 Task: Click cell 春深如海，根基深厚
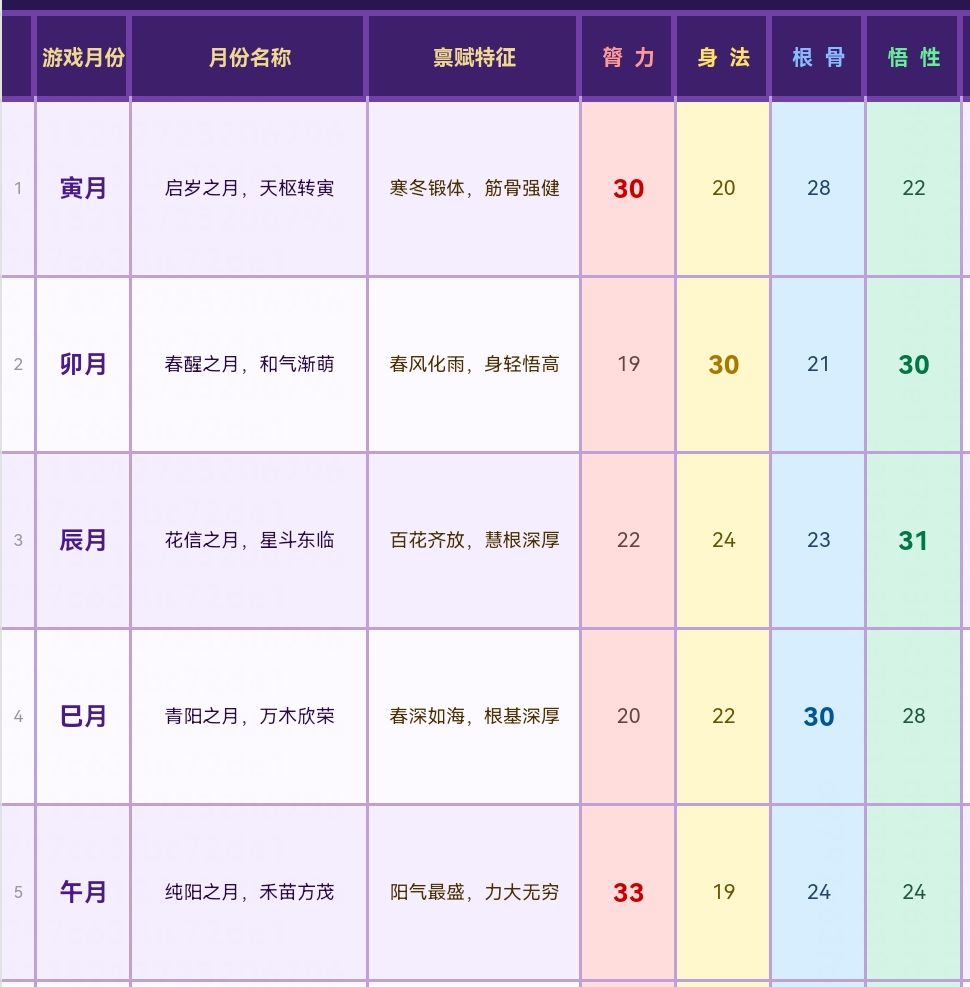click(x=474, y=716)
